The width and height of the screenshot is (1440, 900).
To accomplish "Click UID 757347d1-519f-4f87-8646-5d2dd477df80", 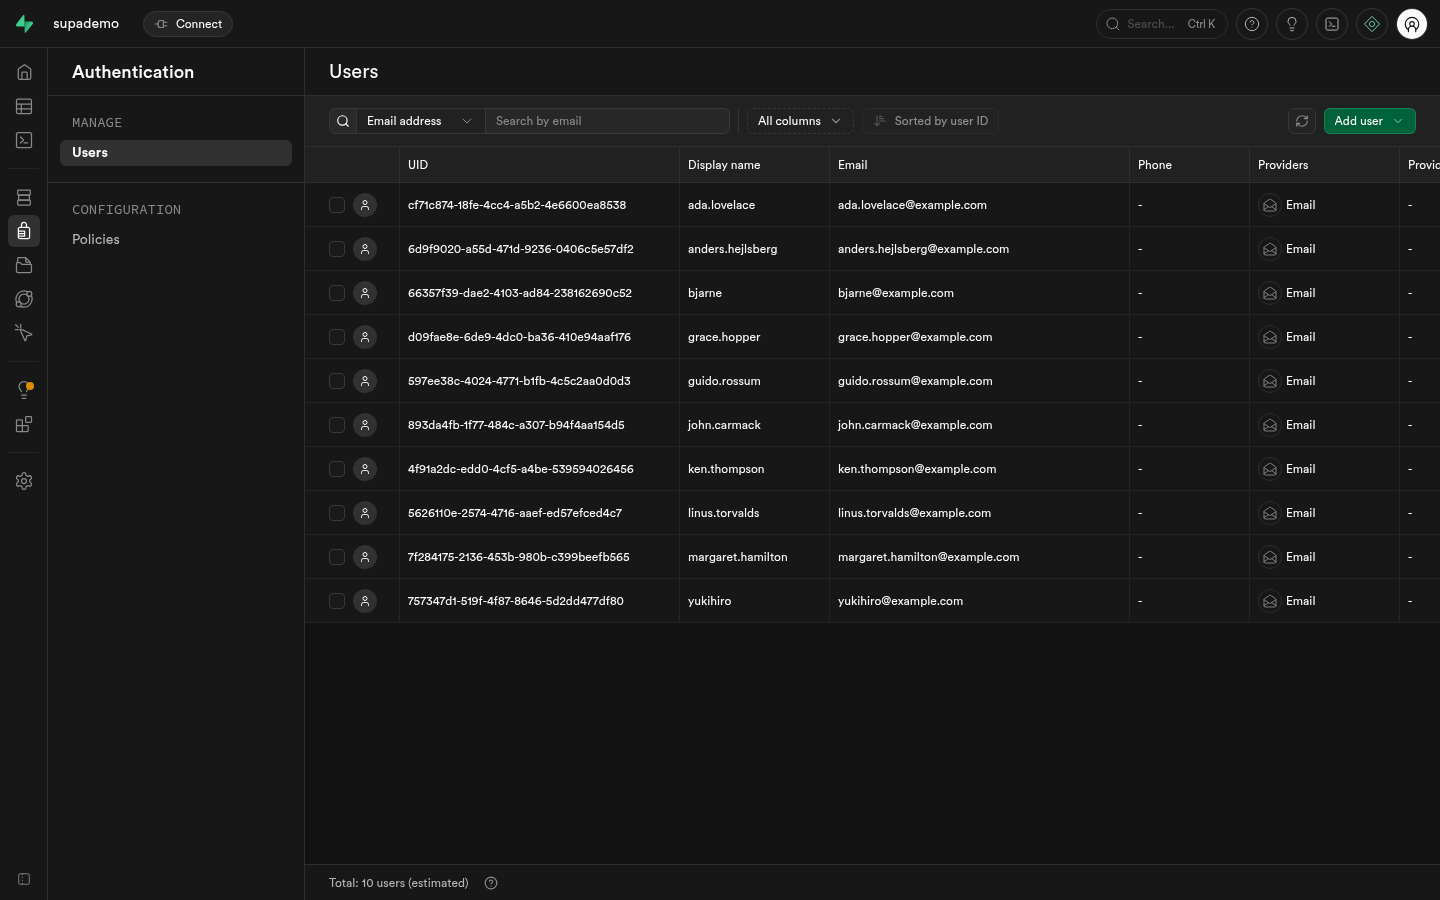I will [x=516, y=601].
